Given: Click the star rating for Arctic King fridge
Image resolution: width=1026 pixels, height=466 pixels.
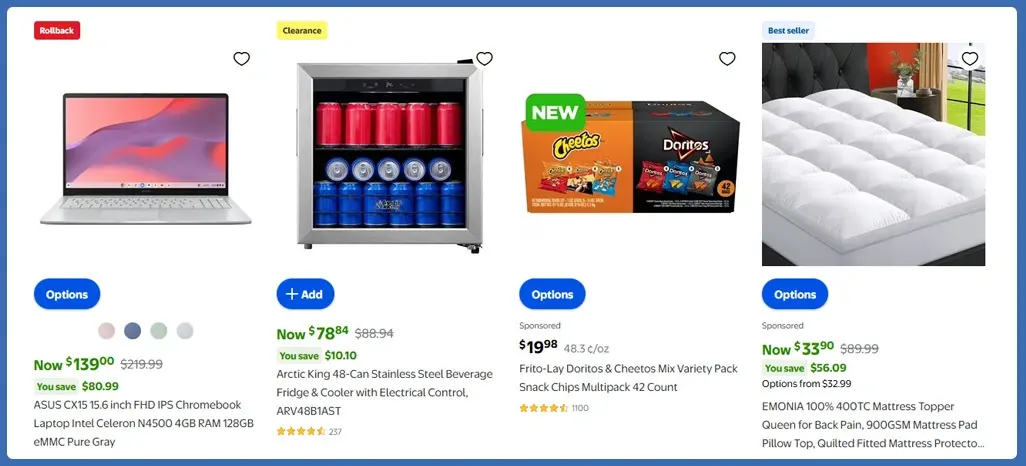Looking at the screenshot, I should tap(301, 431).
